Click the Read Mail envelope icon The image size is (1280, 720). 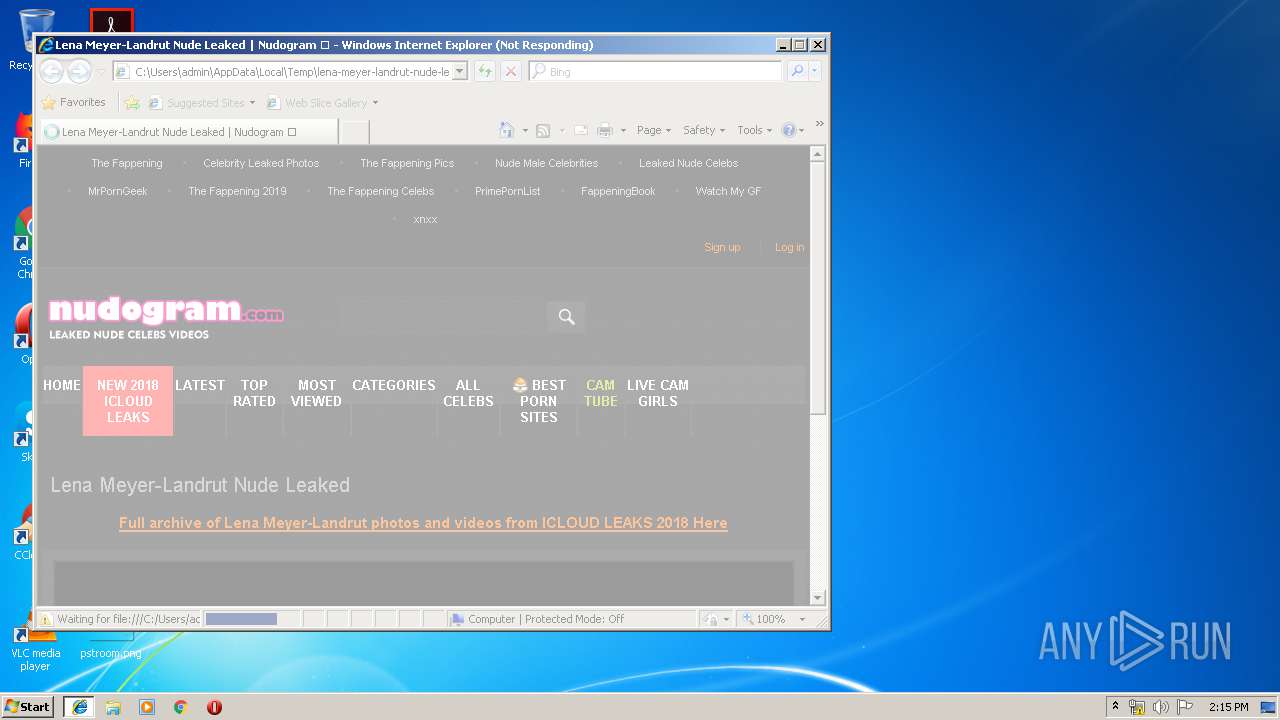coord(580,130)
